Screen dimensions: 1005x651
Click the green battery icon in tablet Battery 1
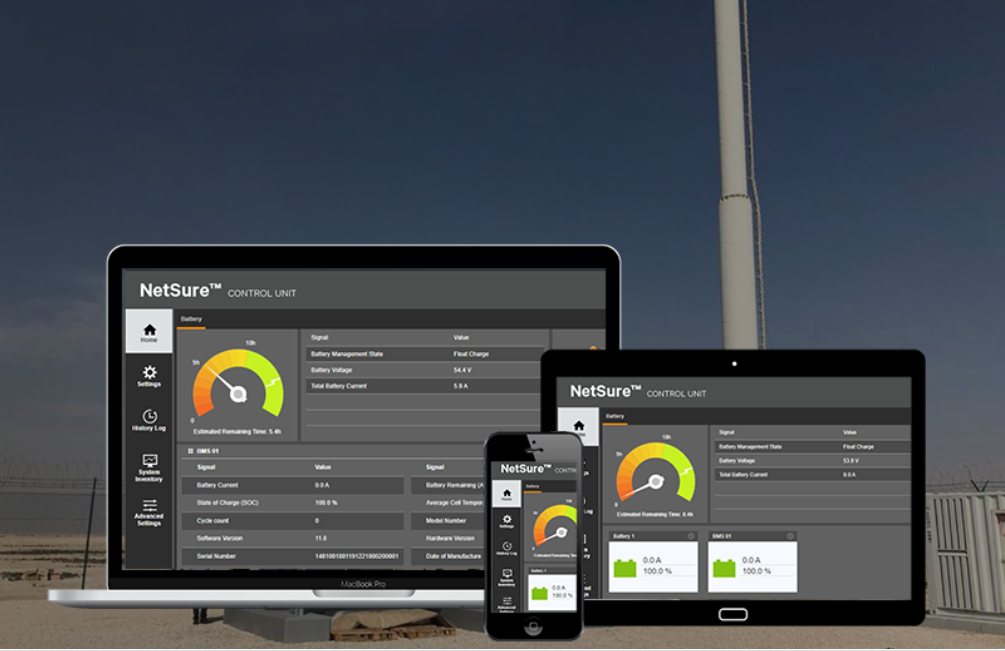tap(625, 568)
